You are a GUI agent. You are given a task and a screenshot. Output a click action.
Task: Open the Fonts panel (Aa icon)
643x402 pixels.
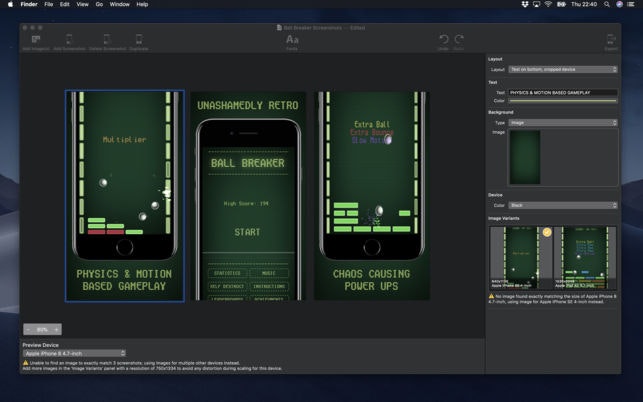pyautogui.click(x=292, y=40)
